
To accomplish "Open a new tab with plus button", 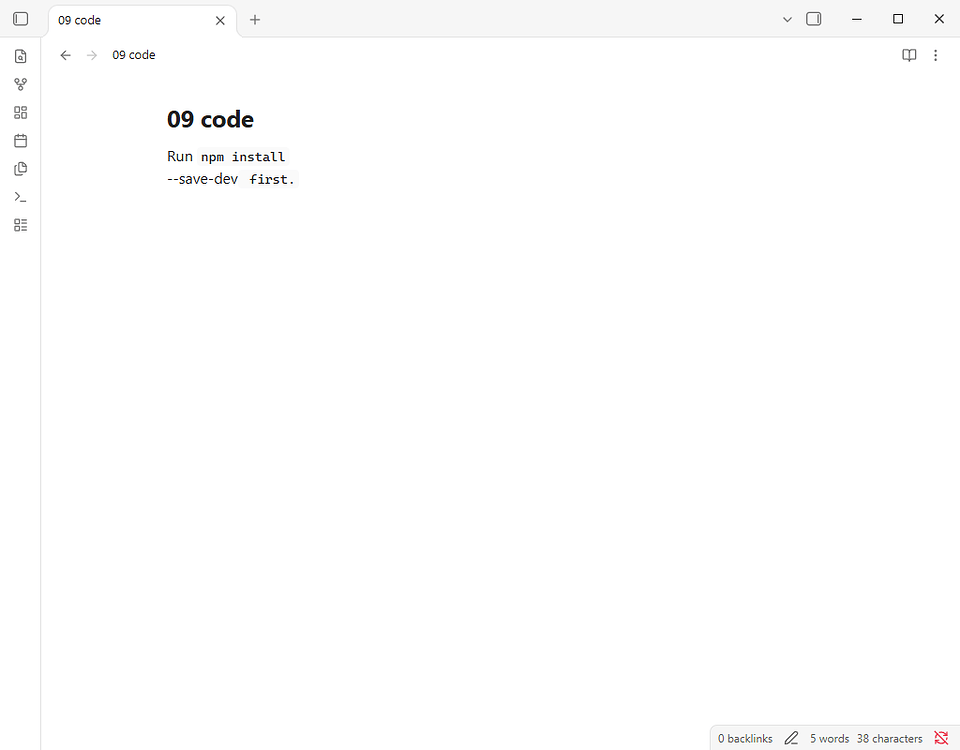I will (255, 20).
